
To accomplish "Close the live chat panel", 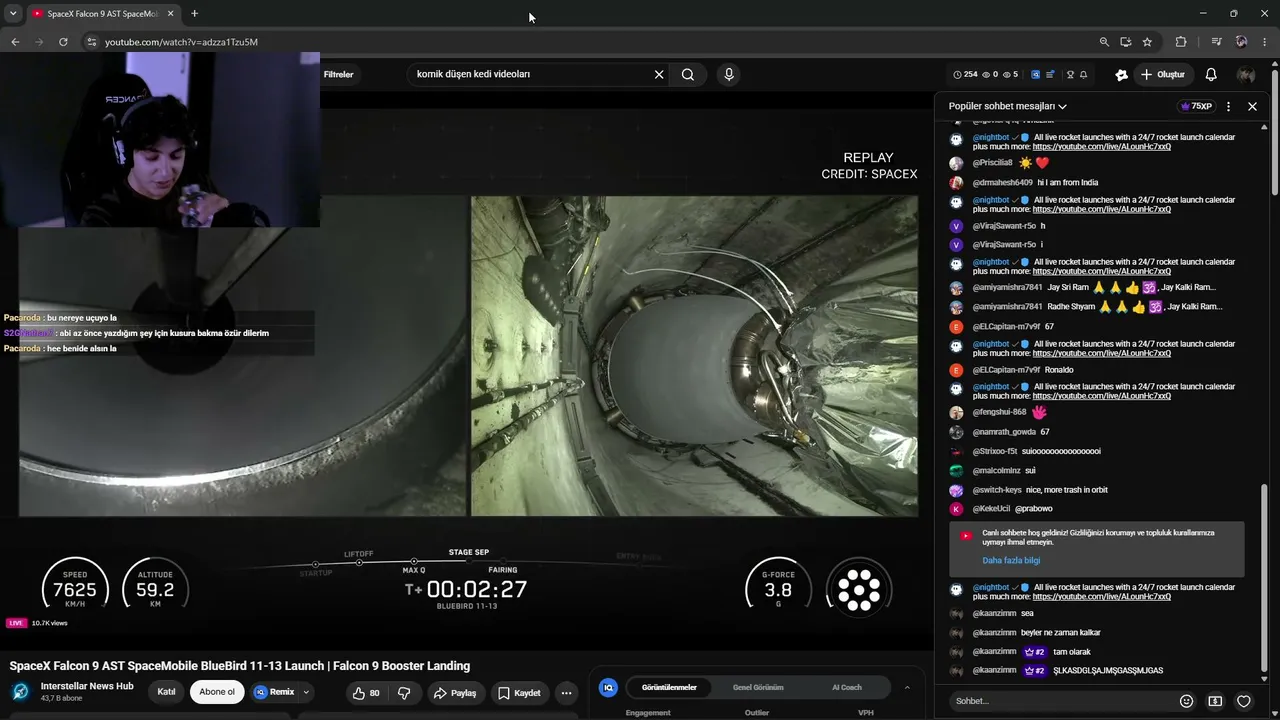I will (1252, 106).
